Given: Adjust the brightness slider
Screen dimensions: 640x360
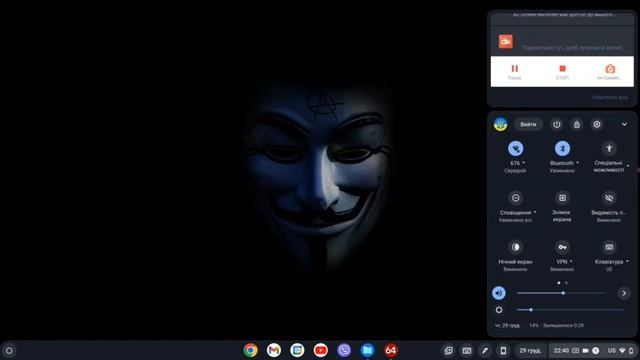Looking at the screenshot, I should click(570, 310).
